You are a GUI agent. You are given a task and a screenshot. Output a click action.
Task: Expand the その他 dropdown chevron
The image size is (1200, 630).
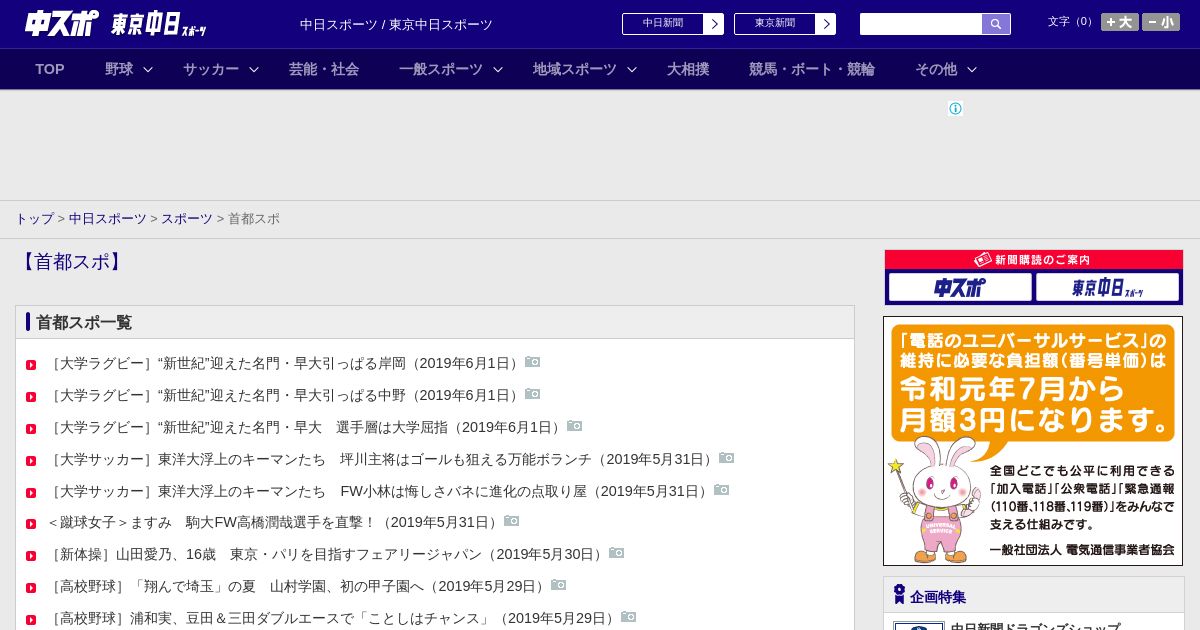(972, 69)
